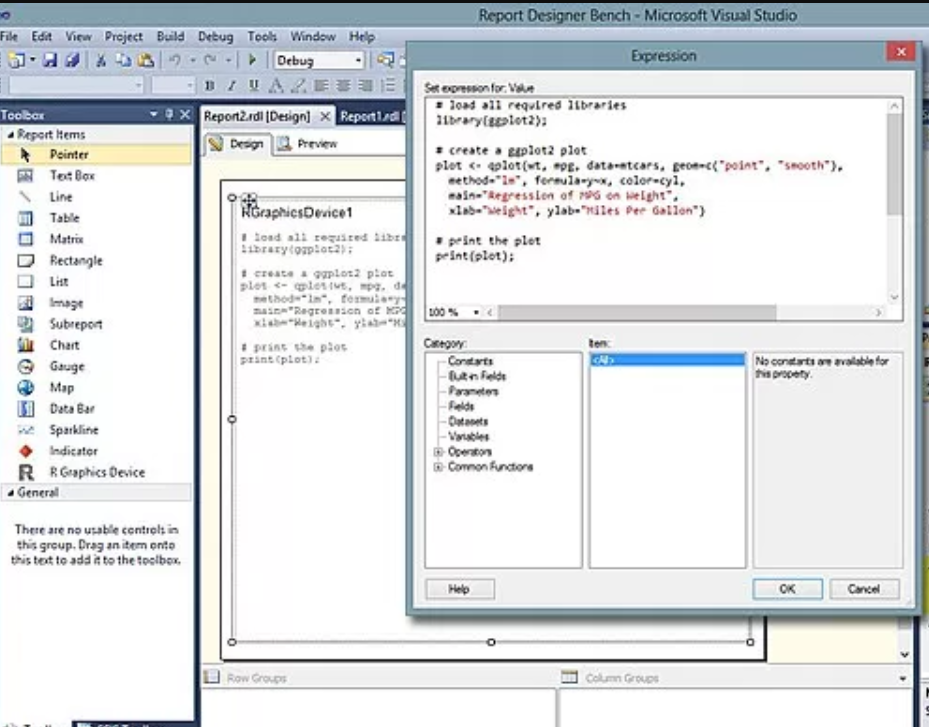
Task: Click Cancel in Expression dialog
Action: tap(864, 589)
